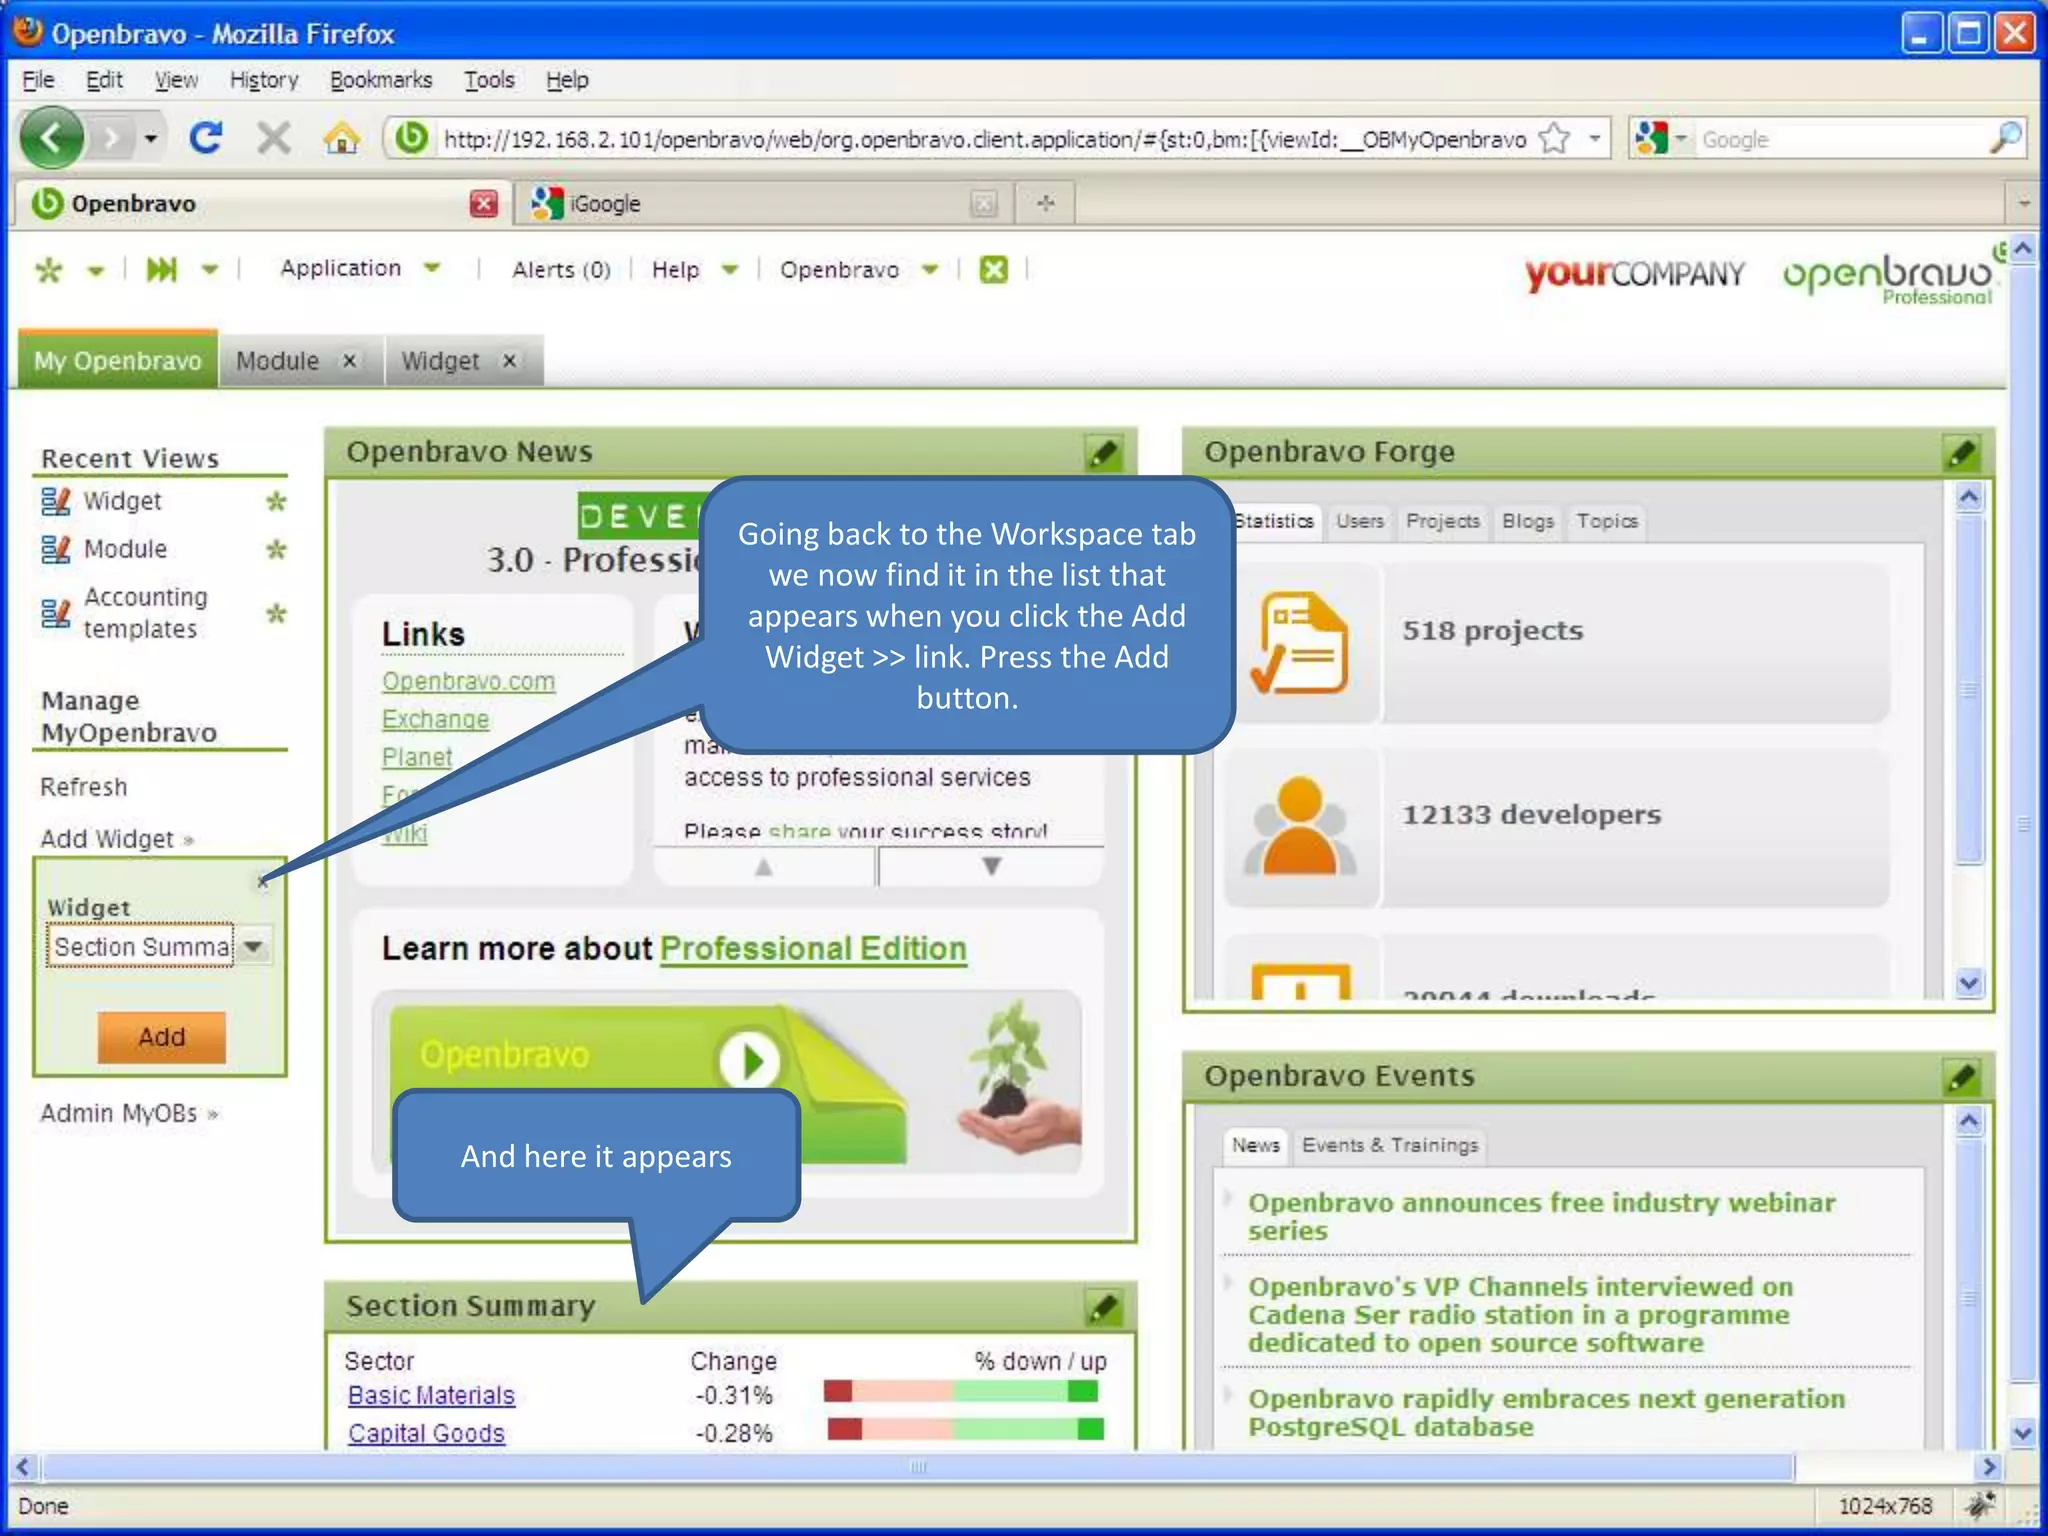The width and height of the screenshot is (2048, 1536).
Task: Close the Openbravo browser tab
Action: tap(483, 204)
